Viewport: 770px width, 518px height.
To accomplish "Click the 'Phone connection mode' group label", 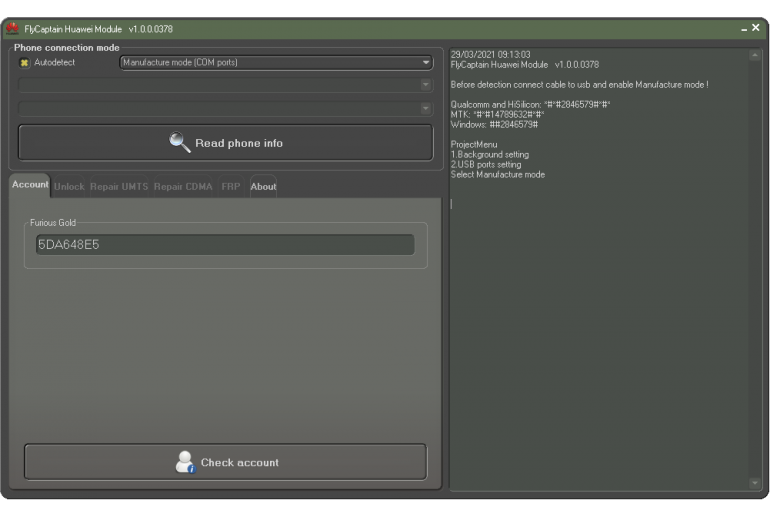I will point(66,48).
